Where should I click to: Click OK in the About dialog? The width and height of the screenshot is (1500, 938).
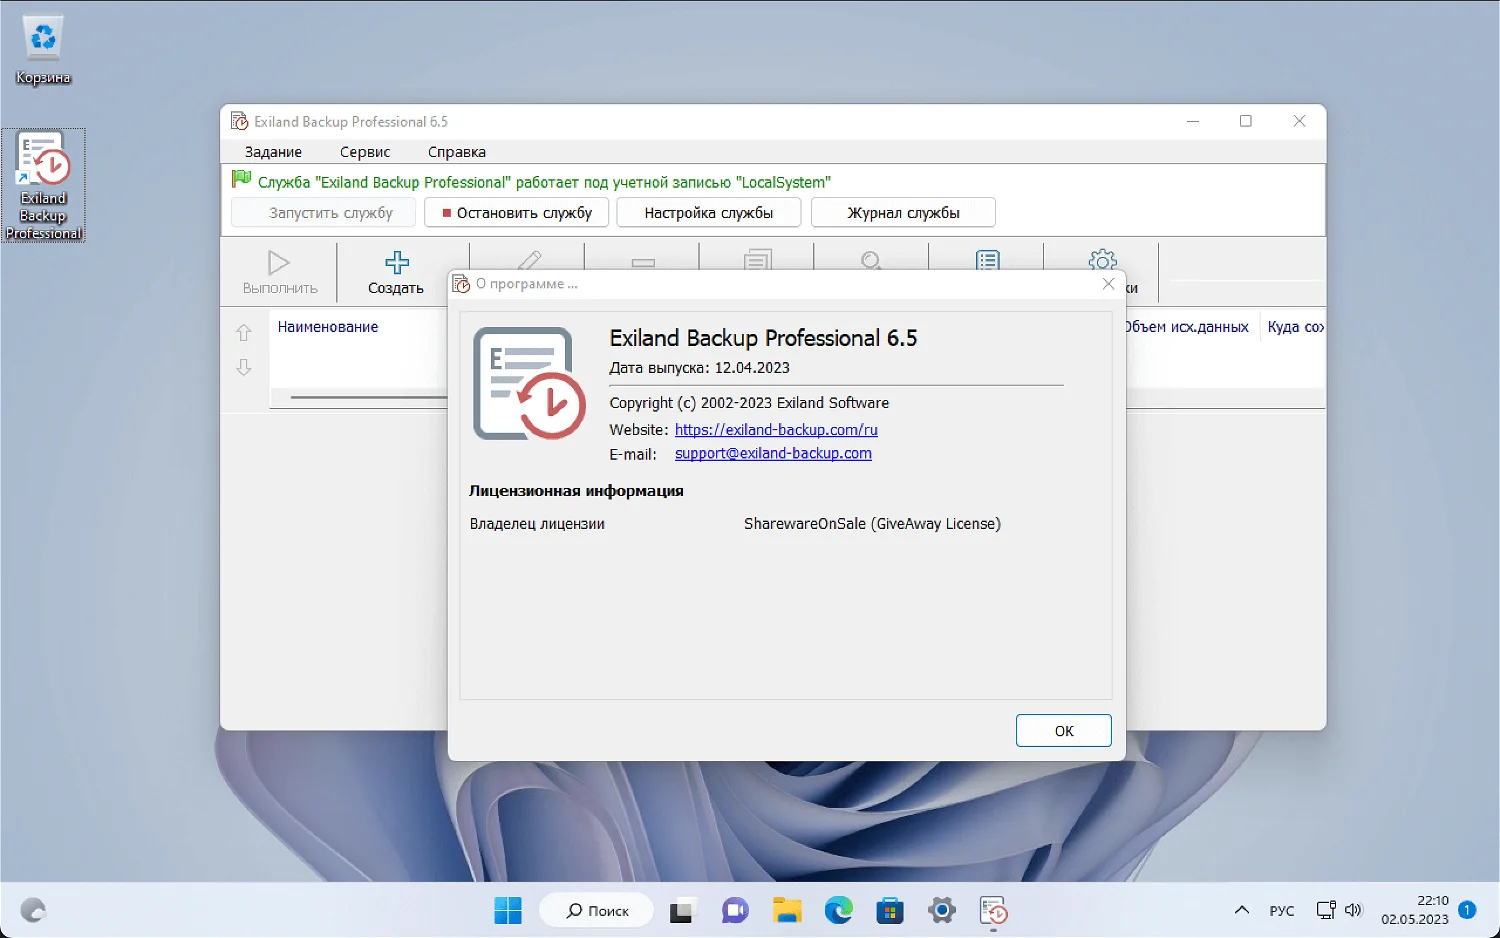[1064, 731]
